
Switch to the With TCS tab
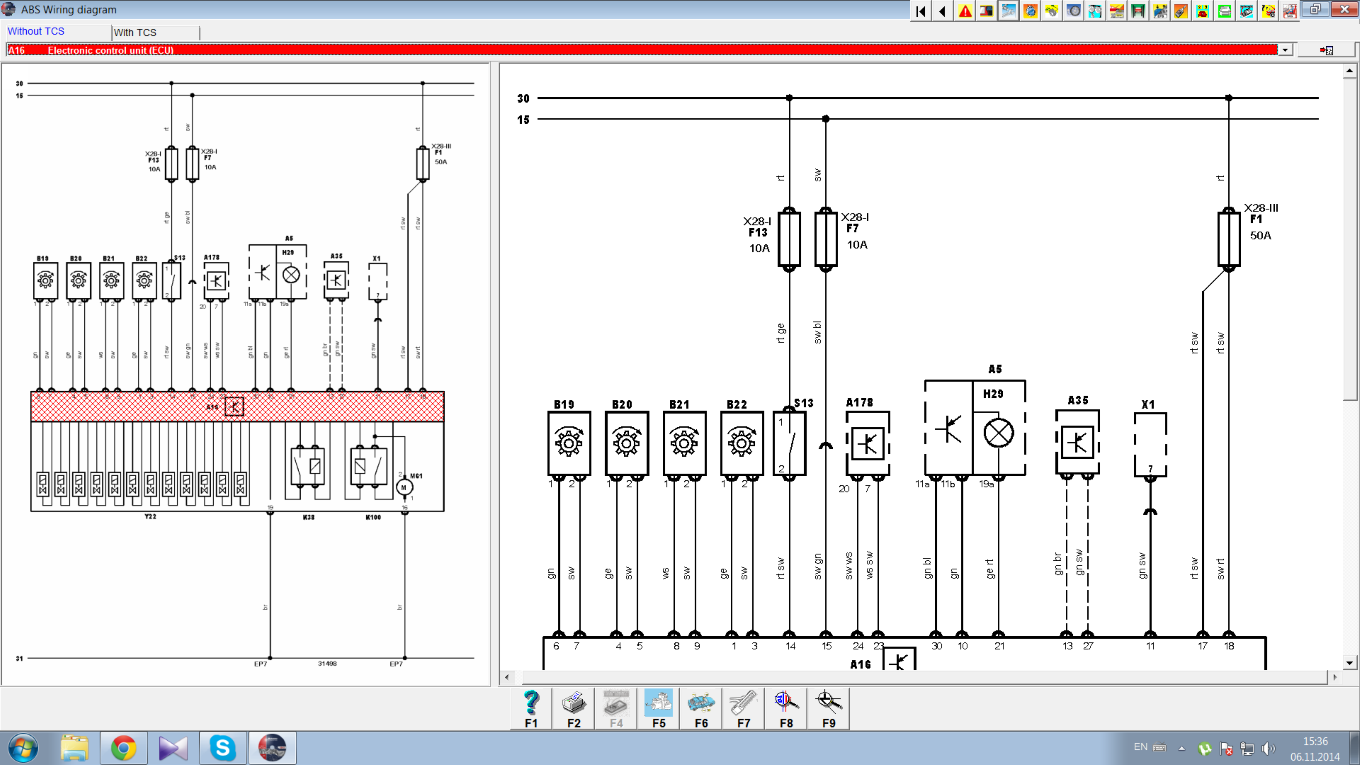tap(135, 32)
